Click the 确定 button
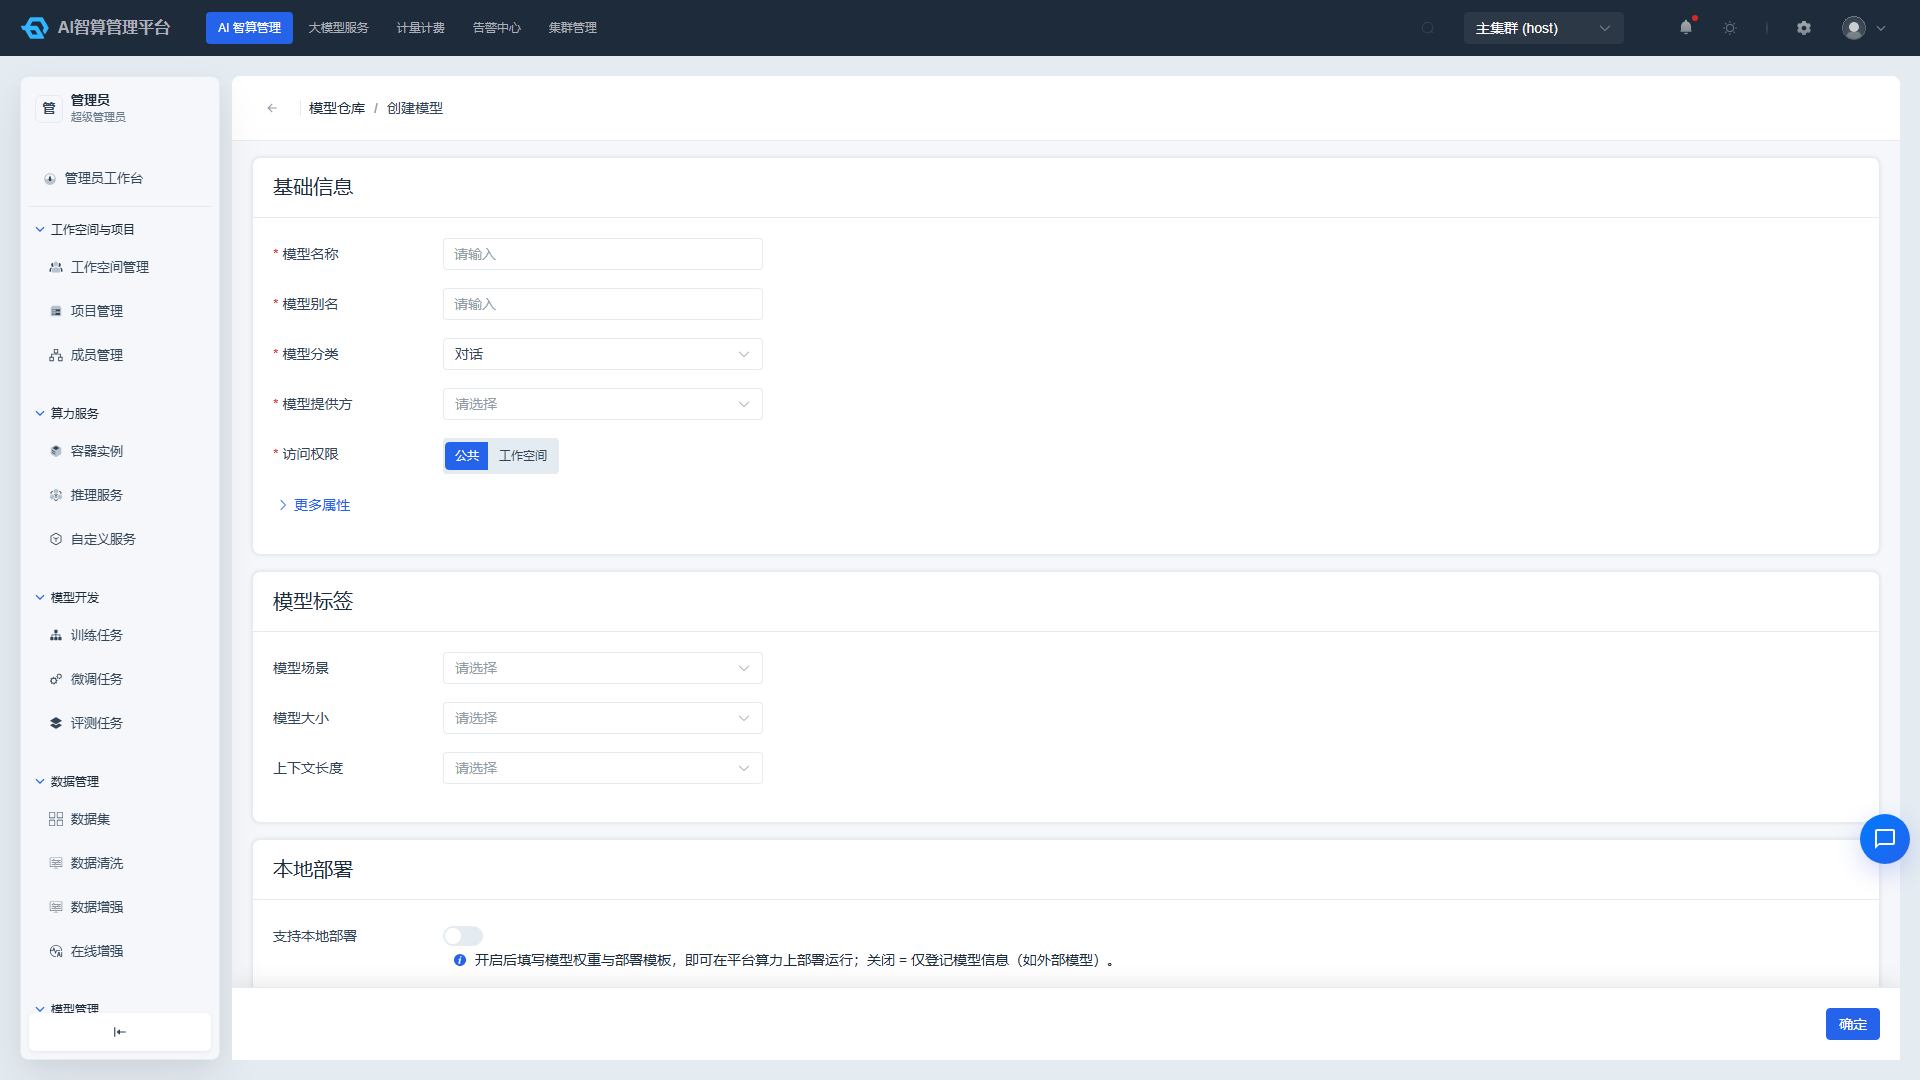This screenshot has height=1080, width=1920. click(1853, 1024)
